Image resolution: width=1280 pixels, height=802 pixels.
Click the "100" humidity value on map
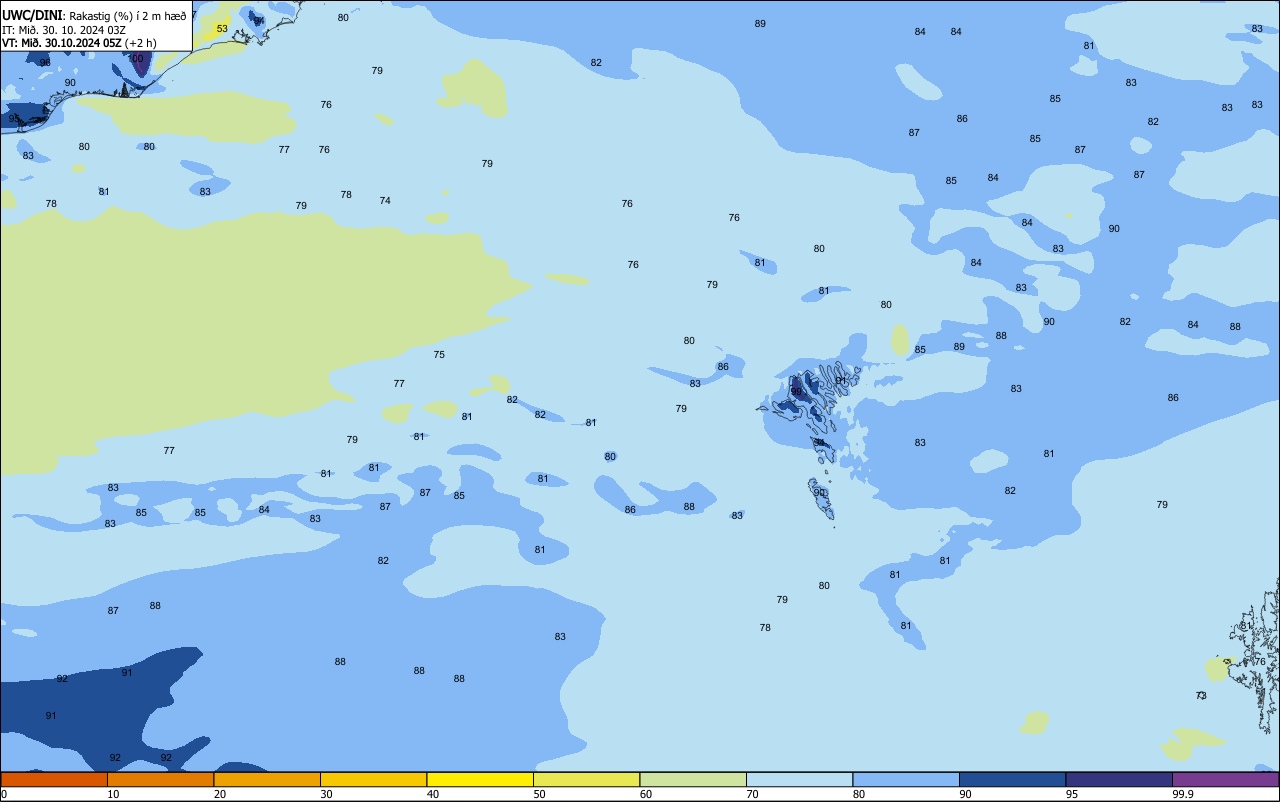point(137,59)
